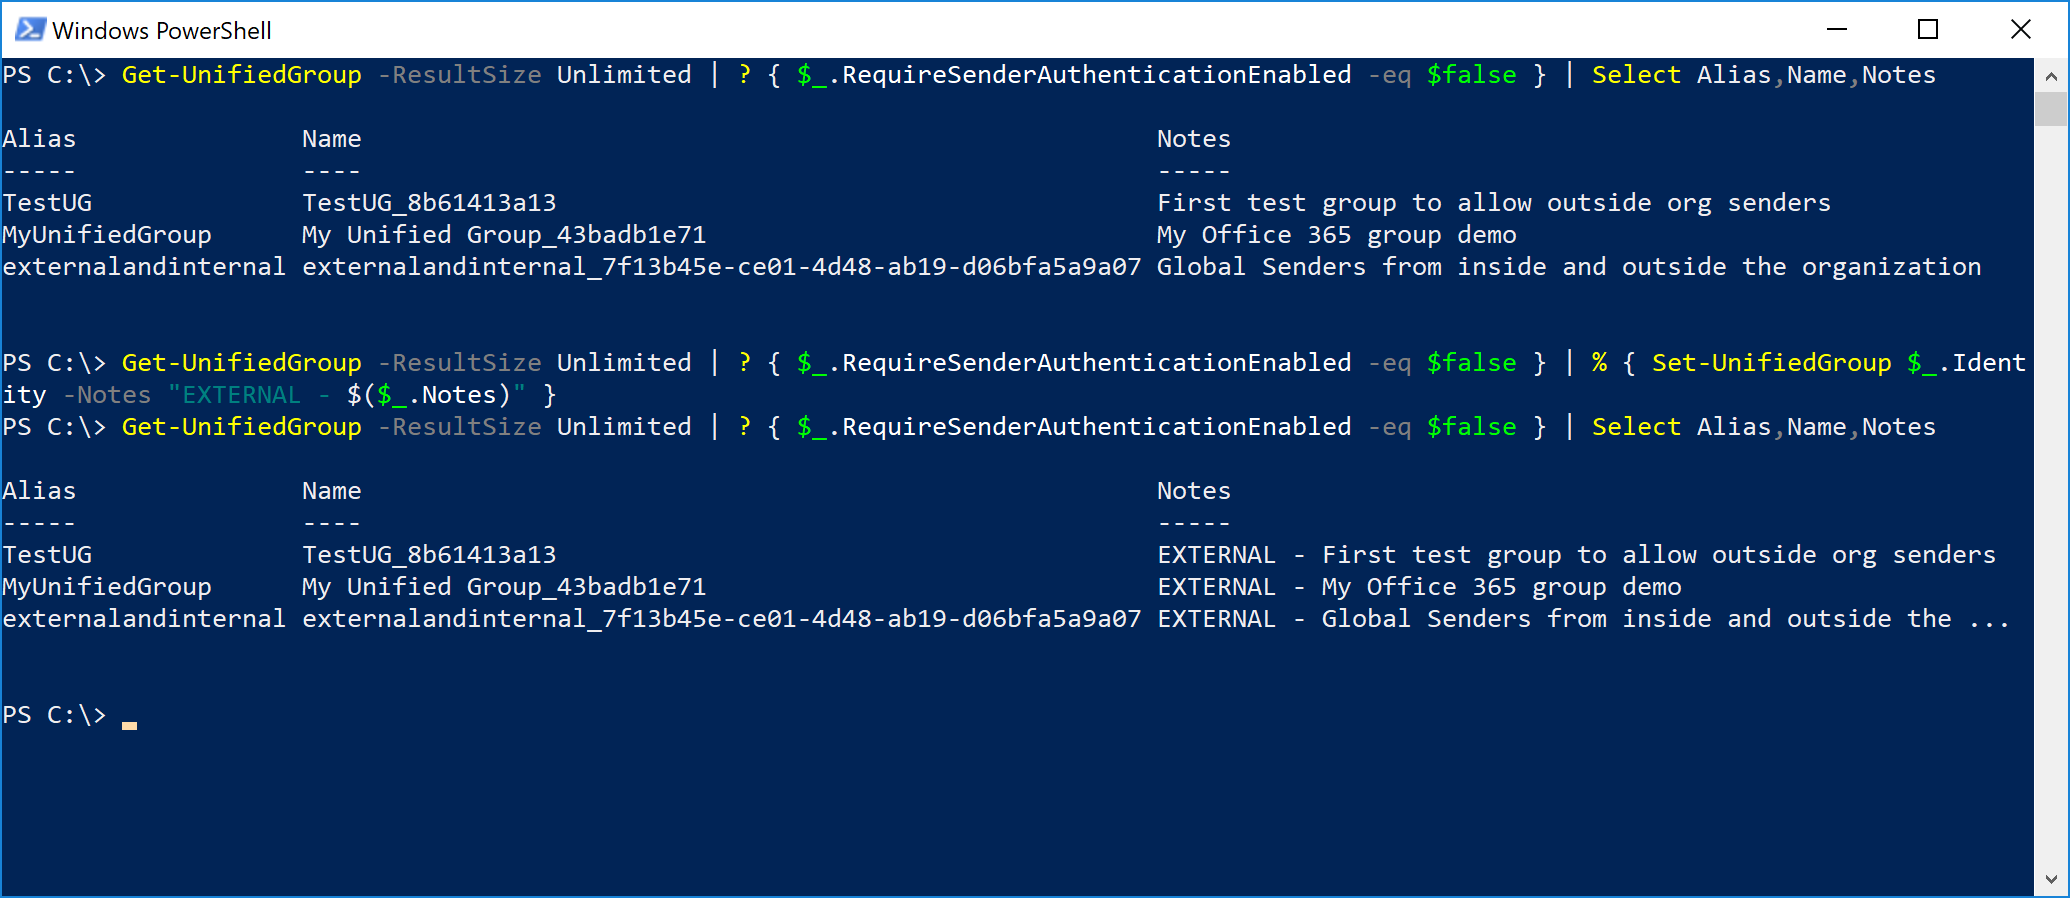Click the scrollbar down arrow
This screenshot has width=2070, height=898.
pos(2051,880)
